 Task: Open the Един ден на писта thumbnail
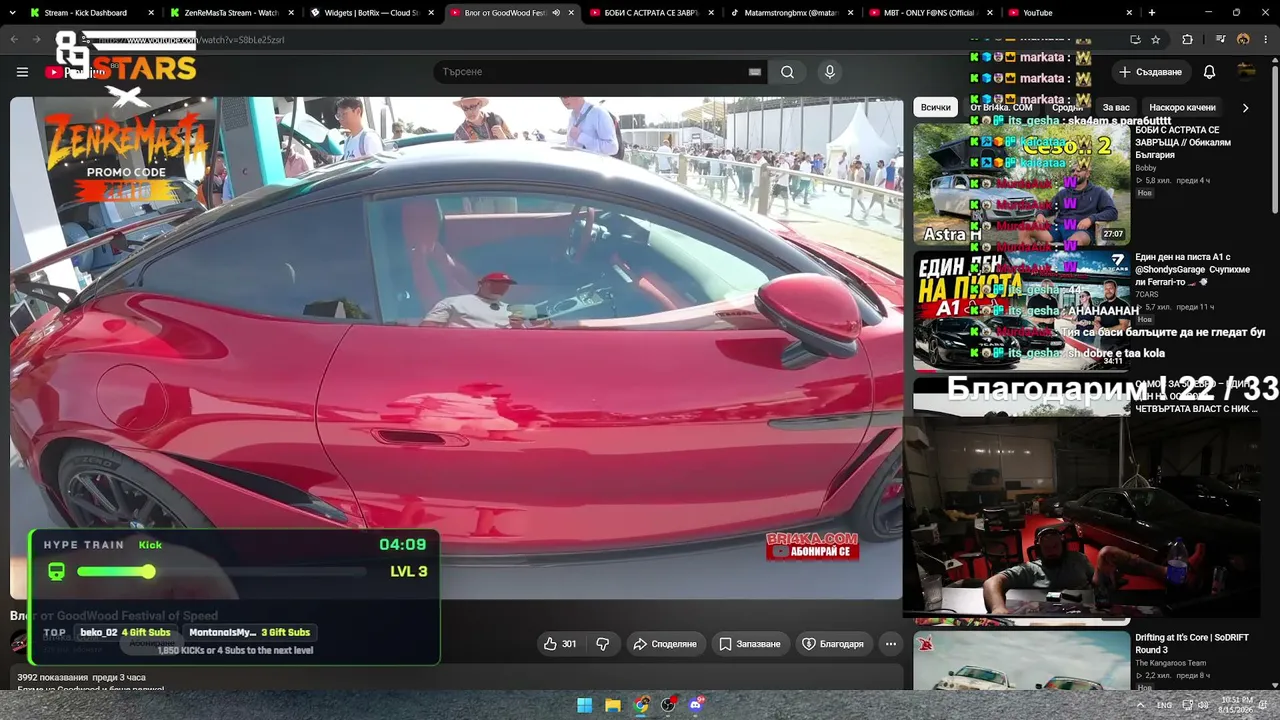click(x=1021, y=310)
